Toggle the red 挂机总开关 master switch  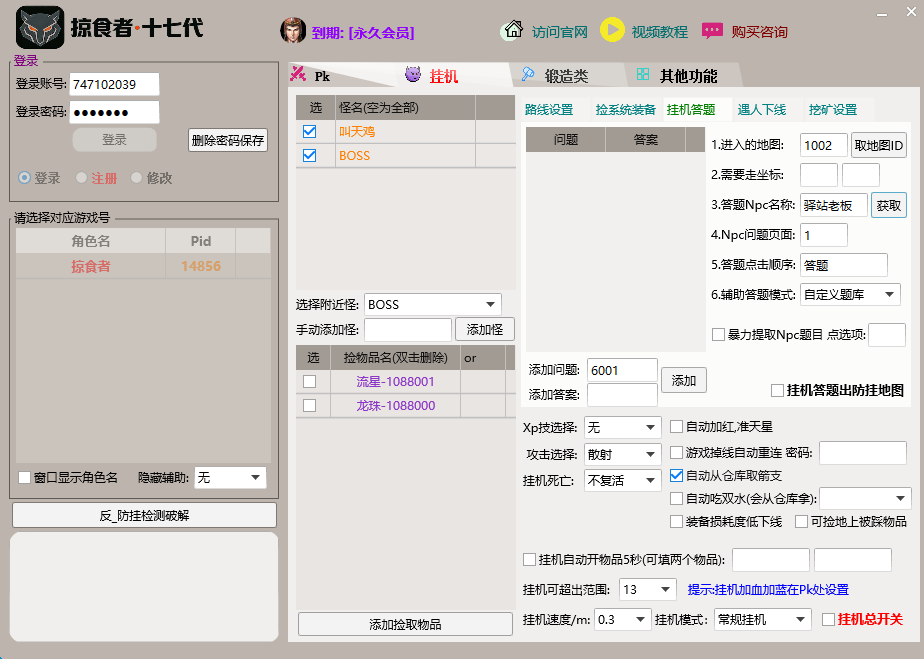829,619
